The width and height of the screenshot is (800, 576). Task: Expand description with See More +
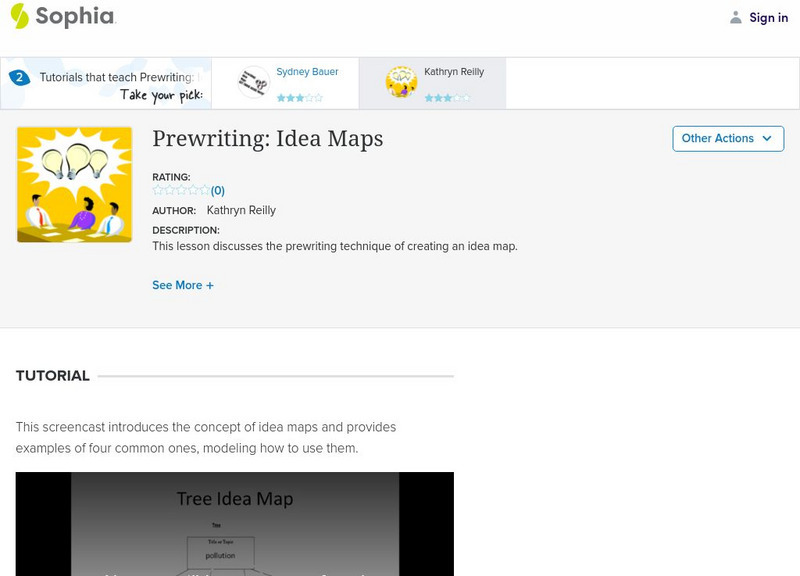[183, 285]
